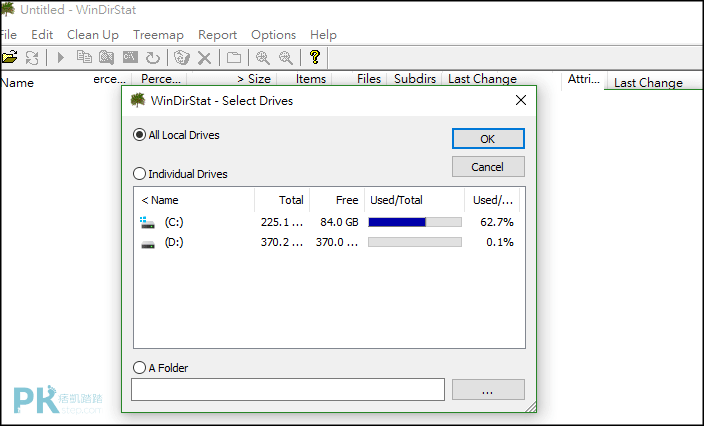
Task: Click the Zoom In magnifier icon
Action: tap(263, 57)
